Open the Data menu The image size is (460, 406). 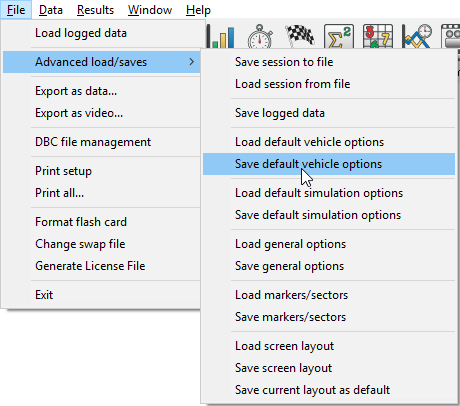point(51,10)
